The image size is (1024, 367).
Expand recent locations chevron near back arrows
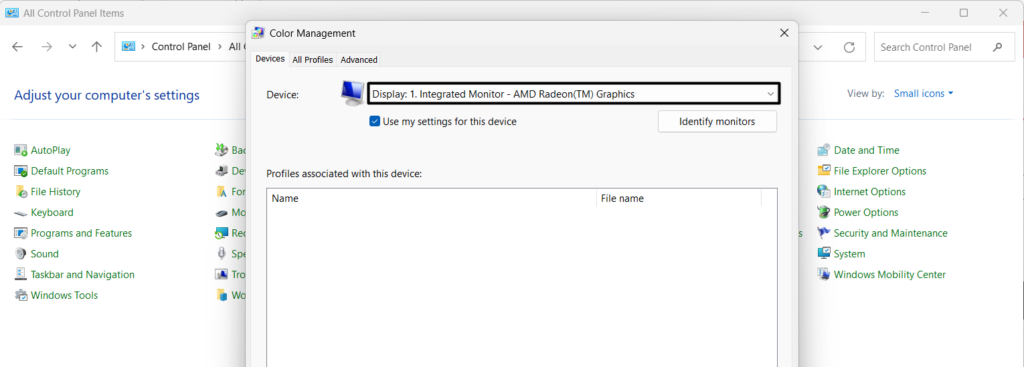coord(72,46)
